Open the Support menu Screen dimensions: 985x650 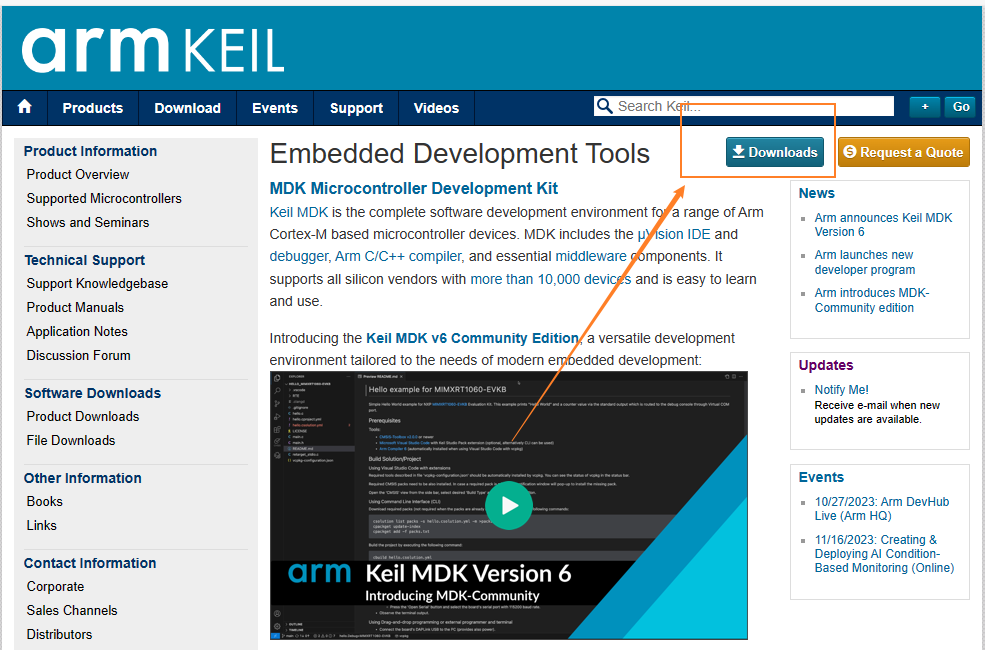click(x=356, y=108)
